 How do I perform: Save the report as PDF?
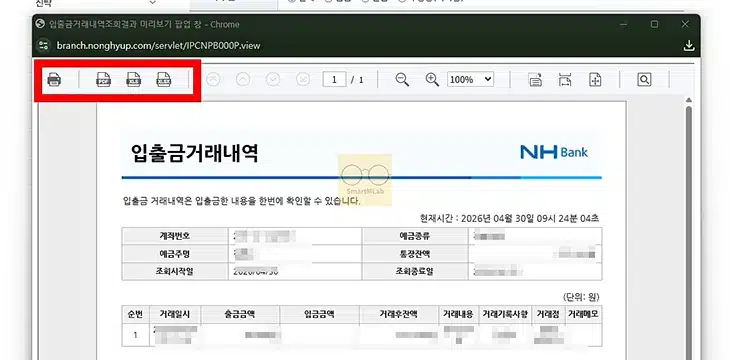[103, 80]
